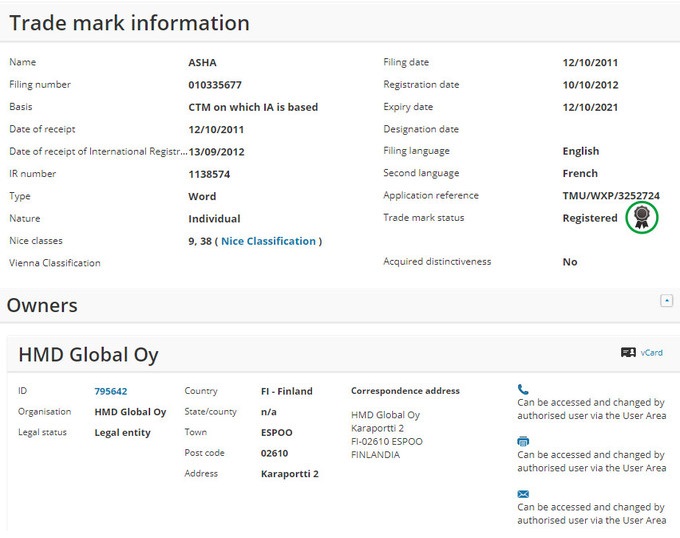Select filing language English
The image size is (680, 538).
click(581, 151)
